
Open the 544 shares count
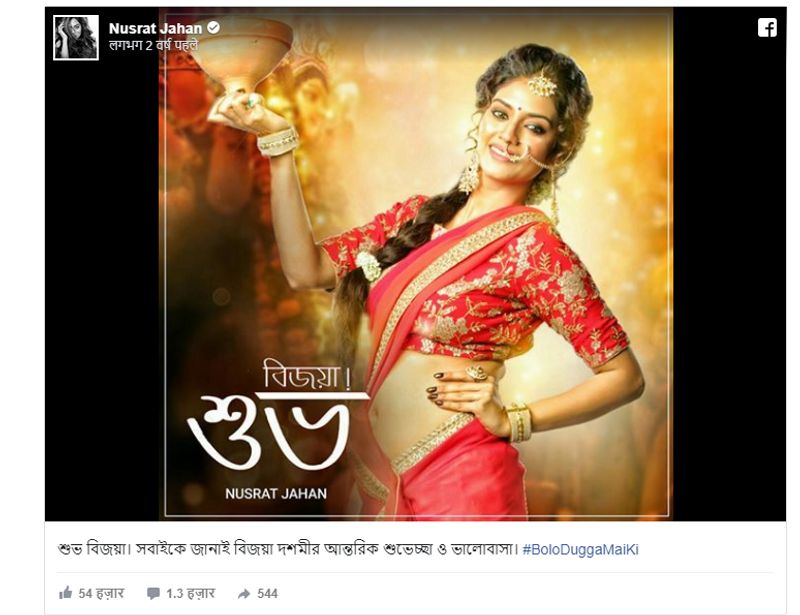(267, 593)
